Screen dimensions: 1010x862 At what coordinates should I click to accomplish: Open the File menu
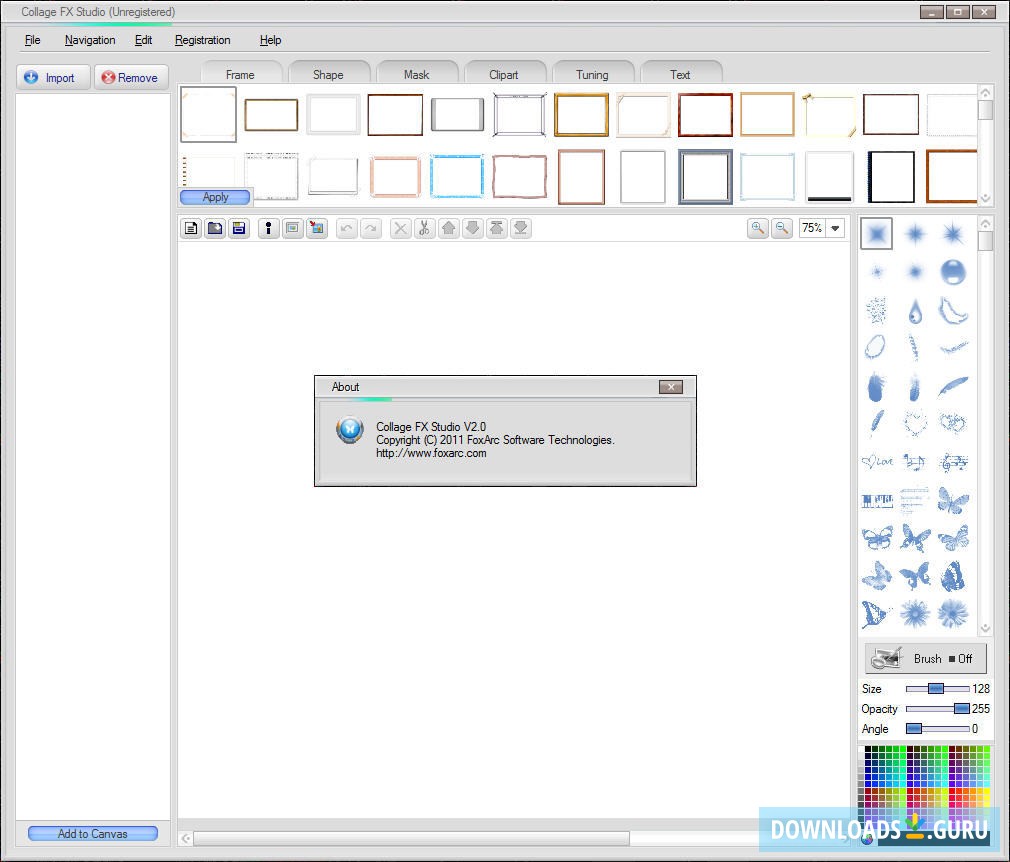pos(32,40)
